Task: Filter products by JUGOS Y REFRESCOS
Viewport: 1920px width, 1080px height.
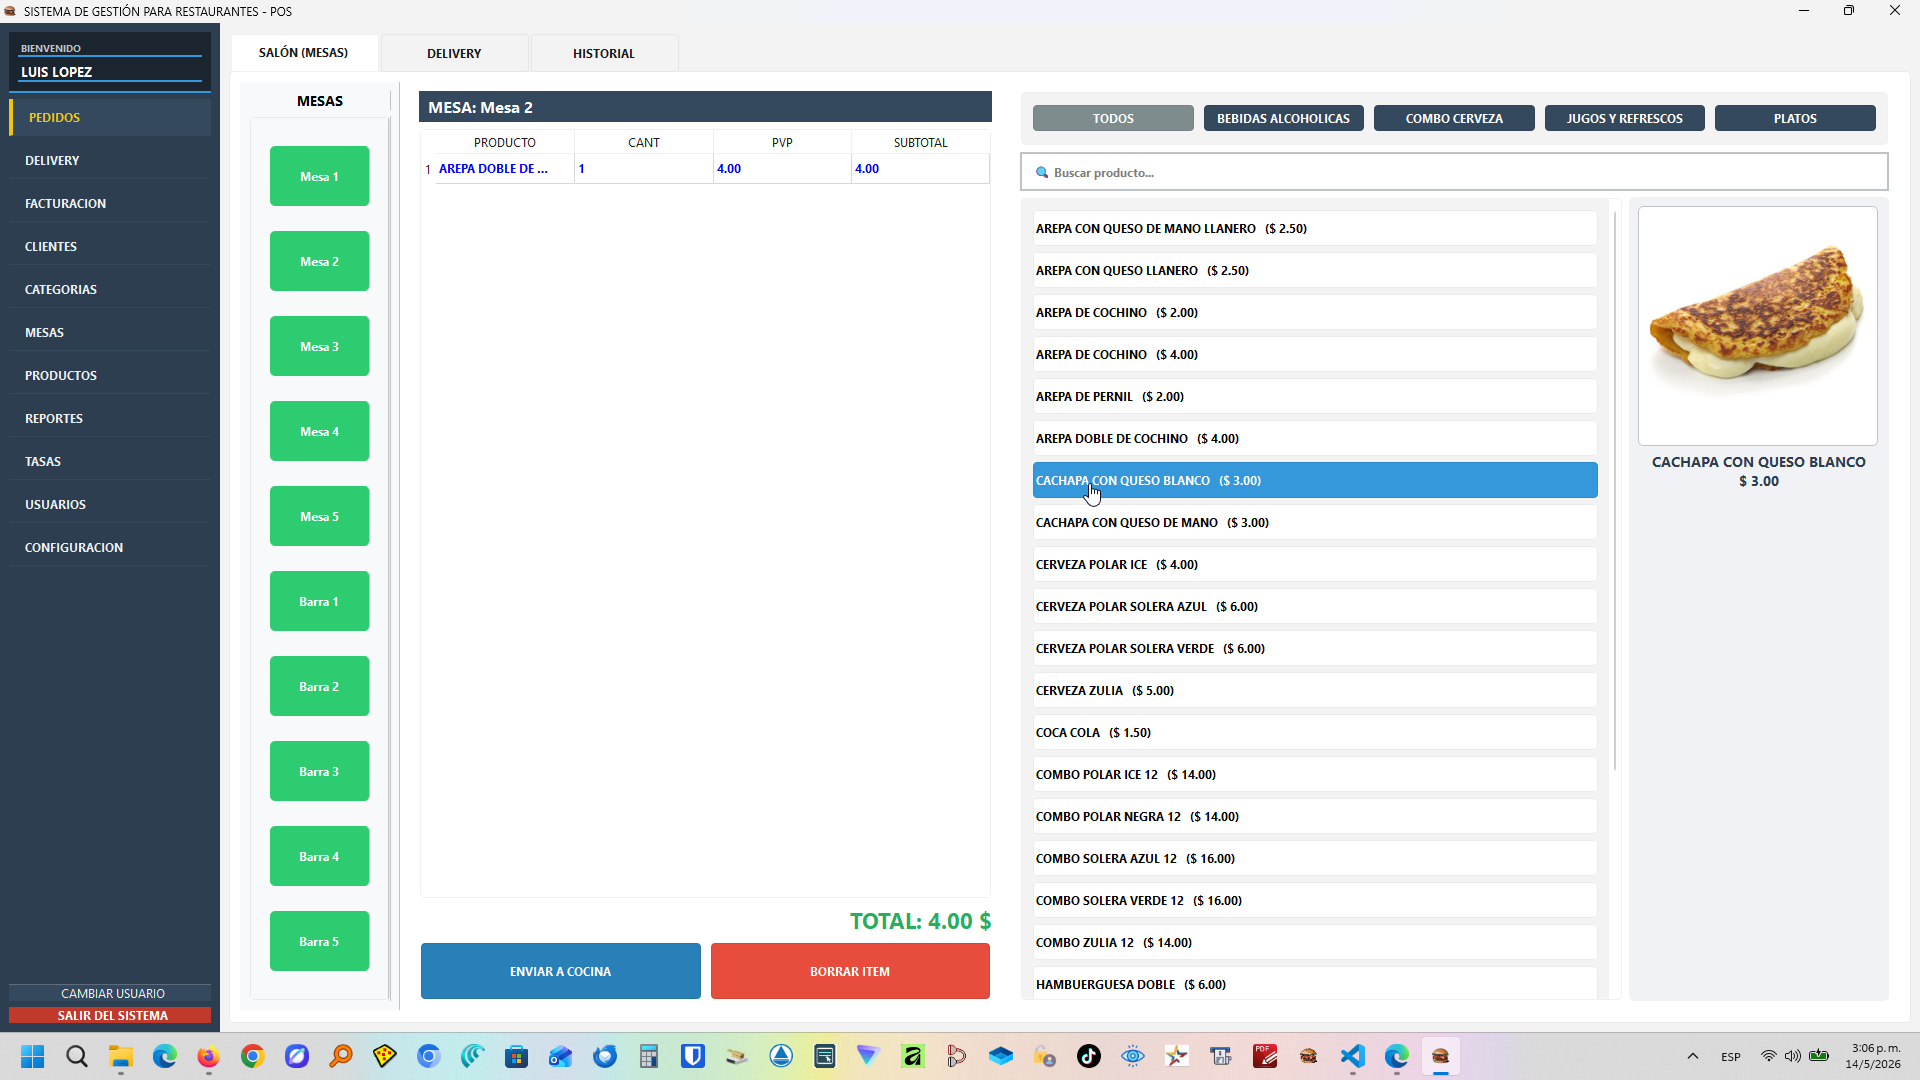Action: (x=1624, y=118)
